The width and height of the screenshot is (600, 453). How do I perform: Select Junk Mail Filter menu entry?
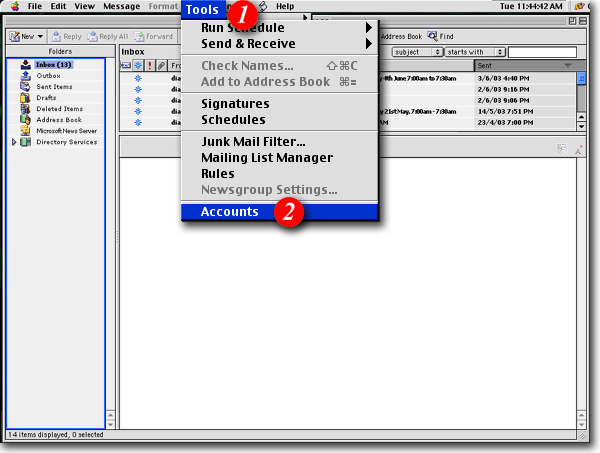(253, 142)
